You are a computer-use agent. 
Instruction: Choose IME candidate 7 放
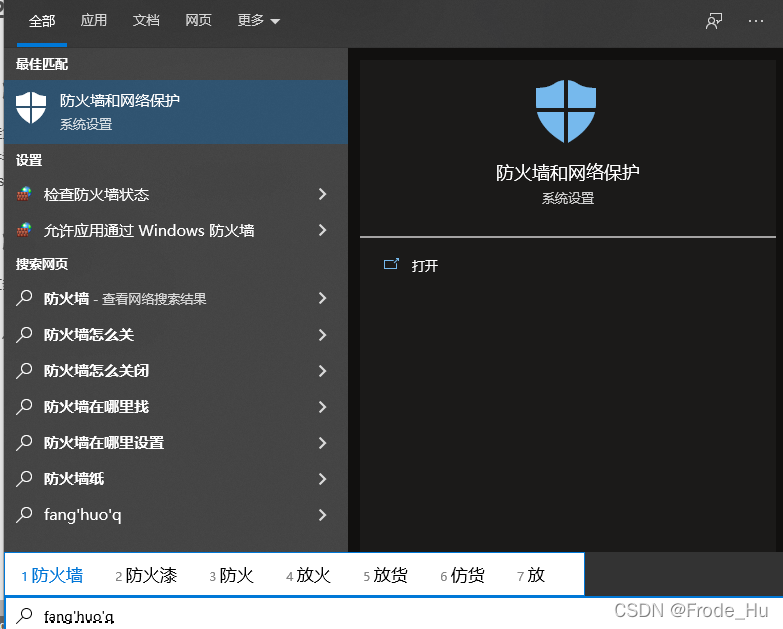coord(530,575)
